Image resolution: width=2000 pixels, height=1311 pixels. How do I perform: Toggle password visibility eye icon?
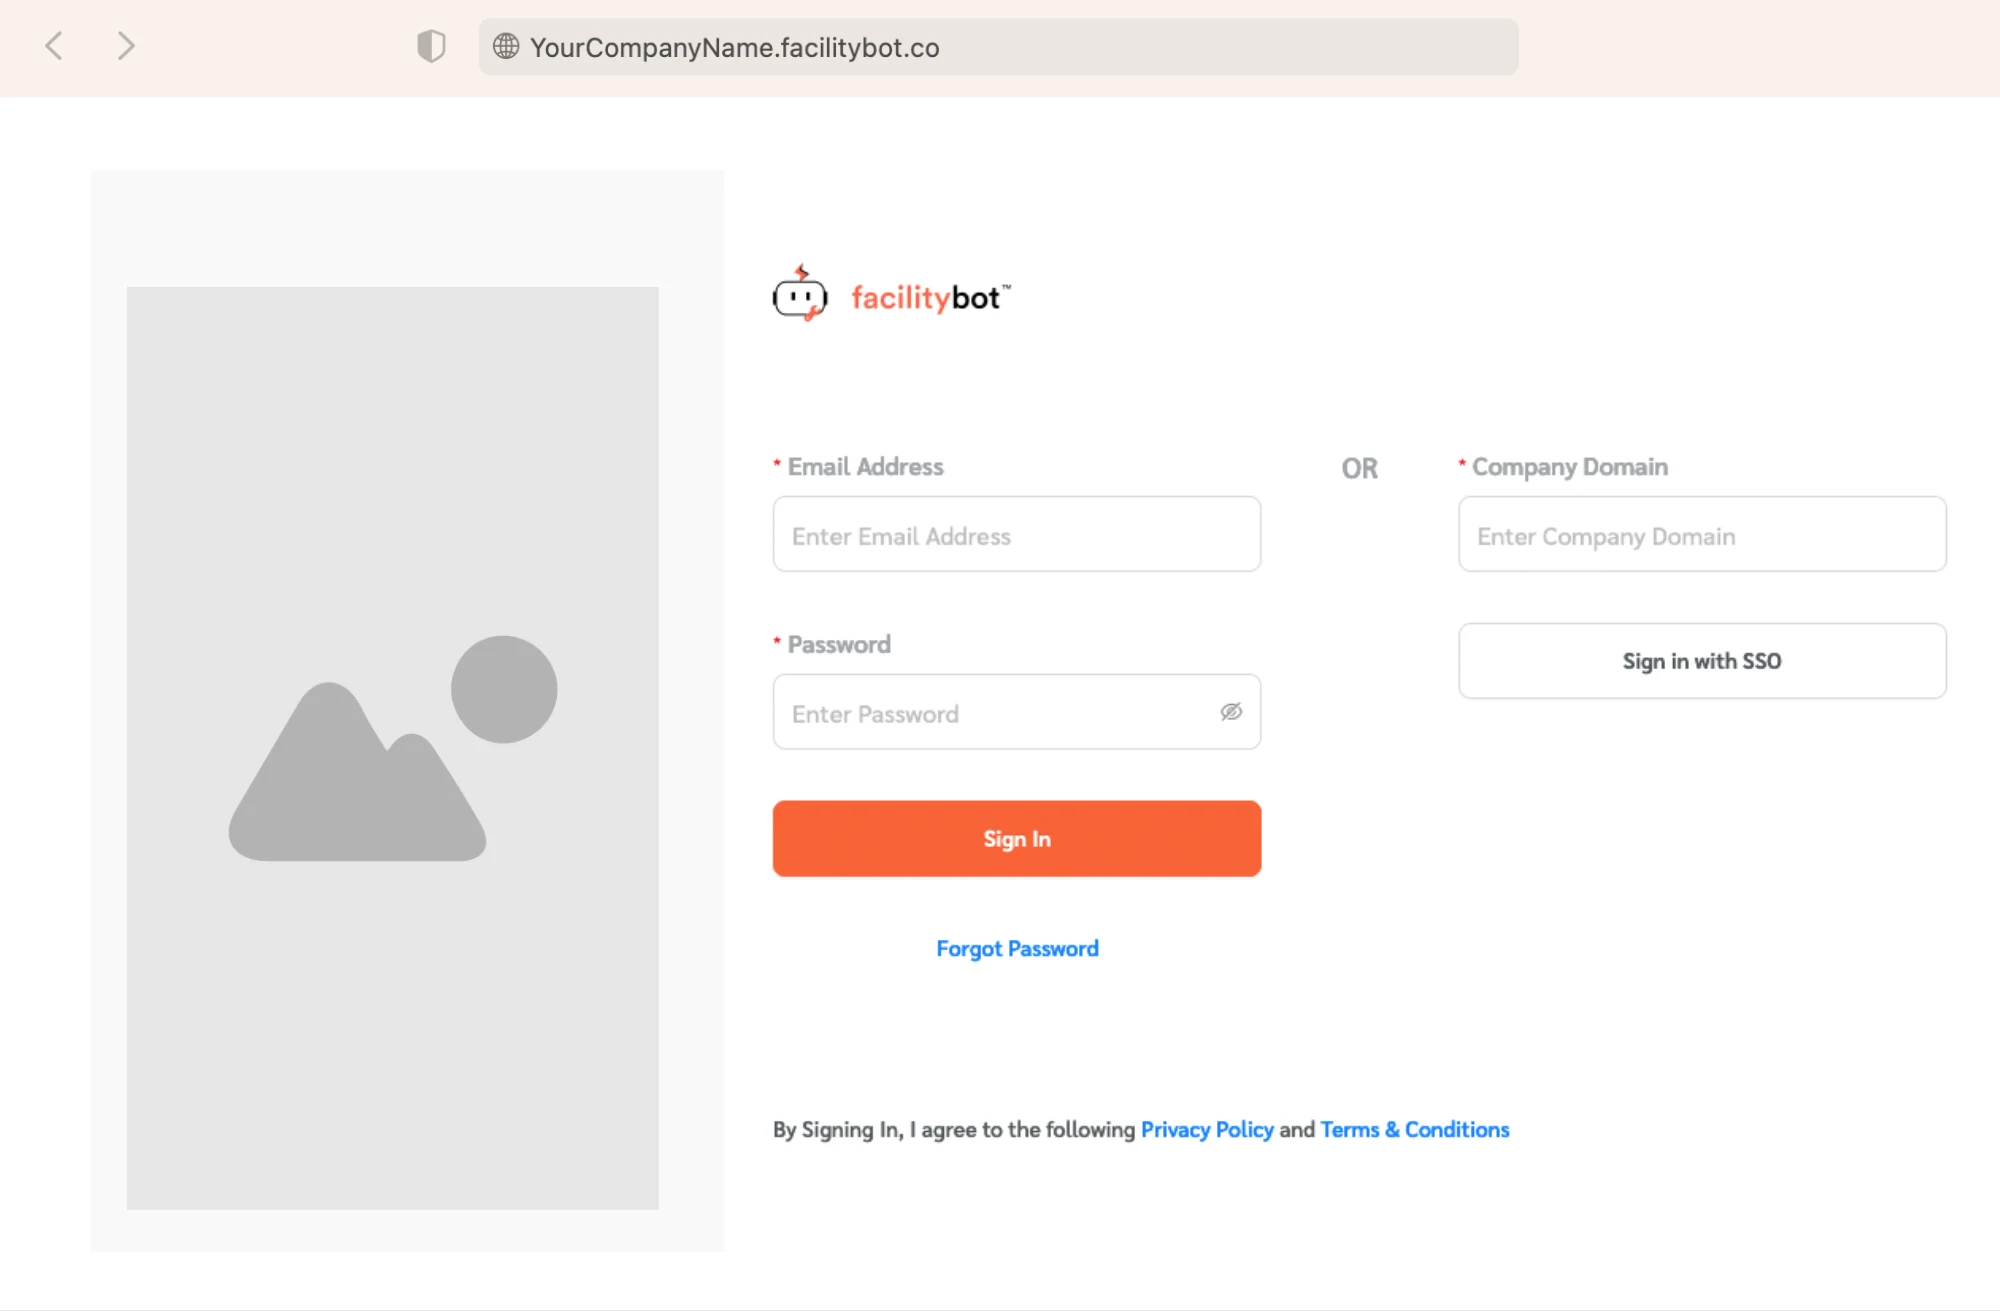[x=1231, y=712]
